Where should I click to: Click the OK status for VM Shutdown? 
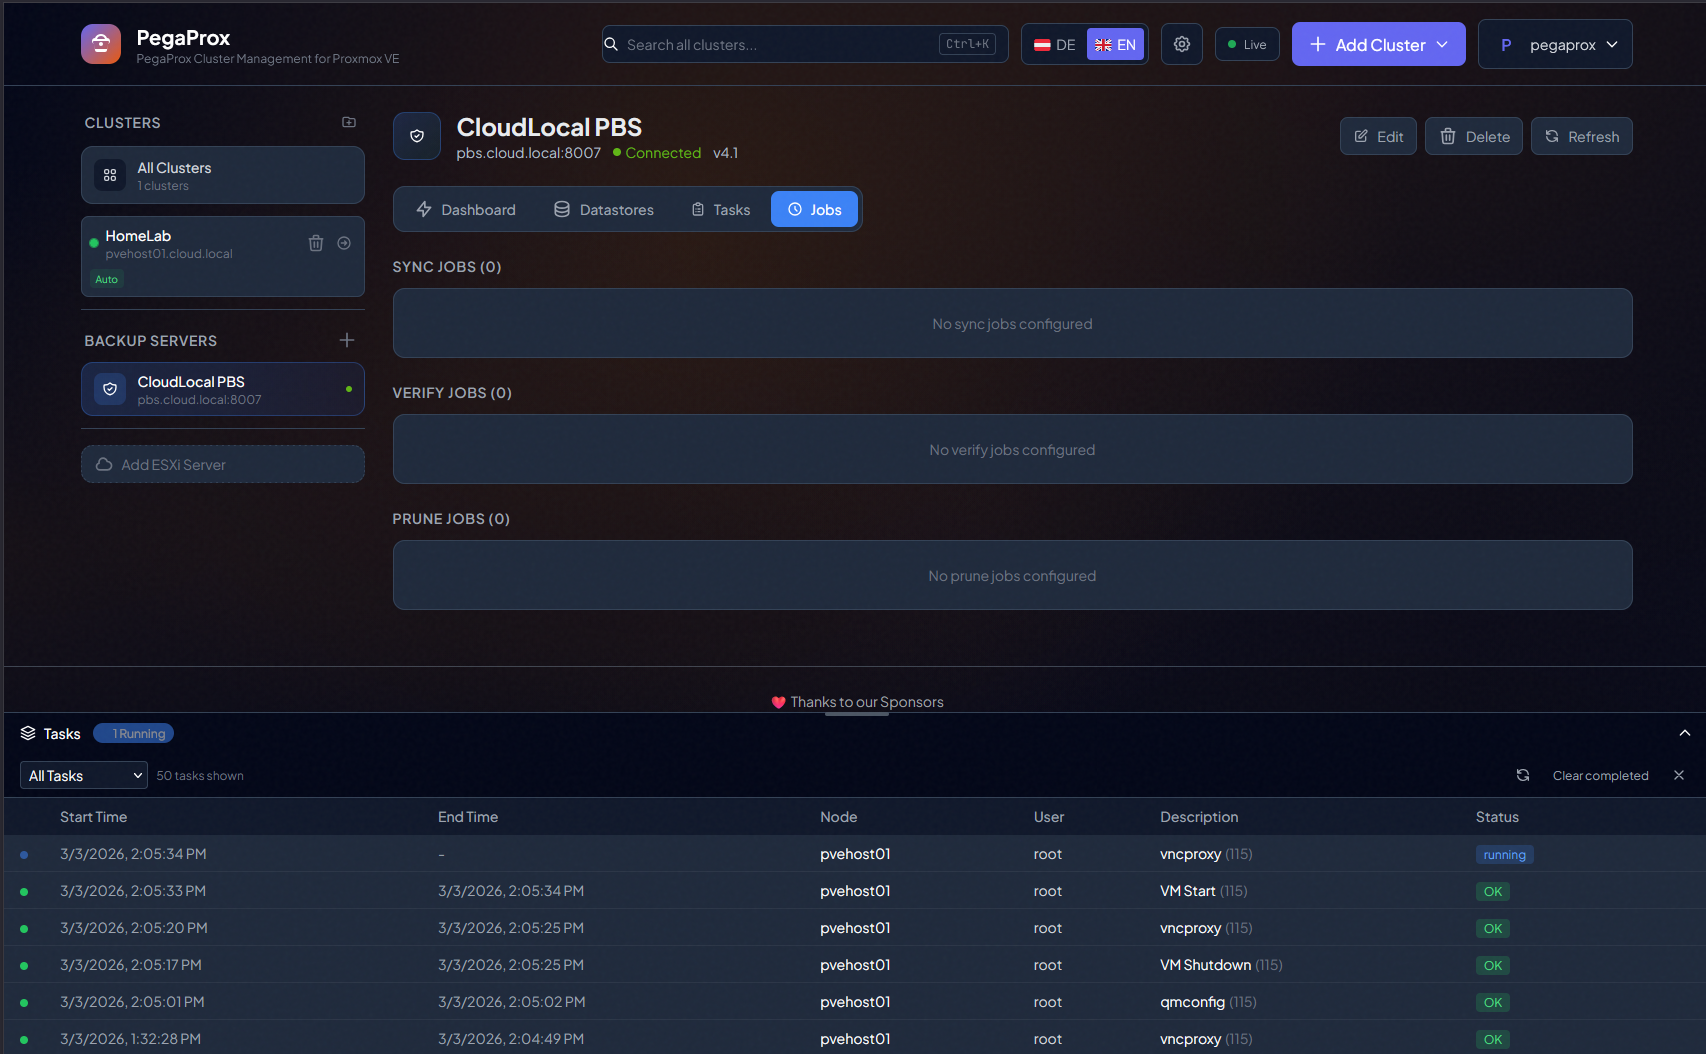[x=1493, y=965]
